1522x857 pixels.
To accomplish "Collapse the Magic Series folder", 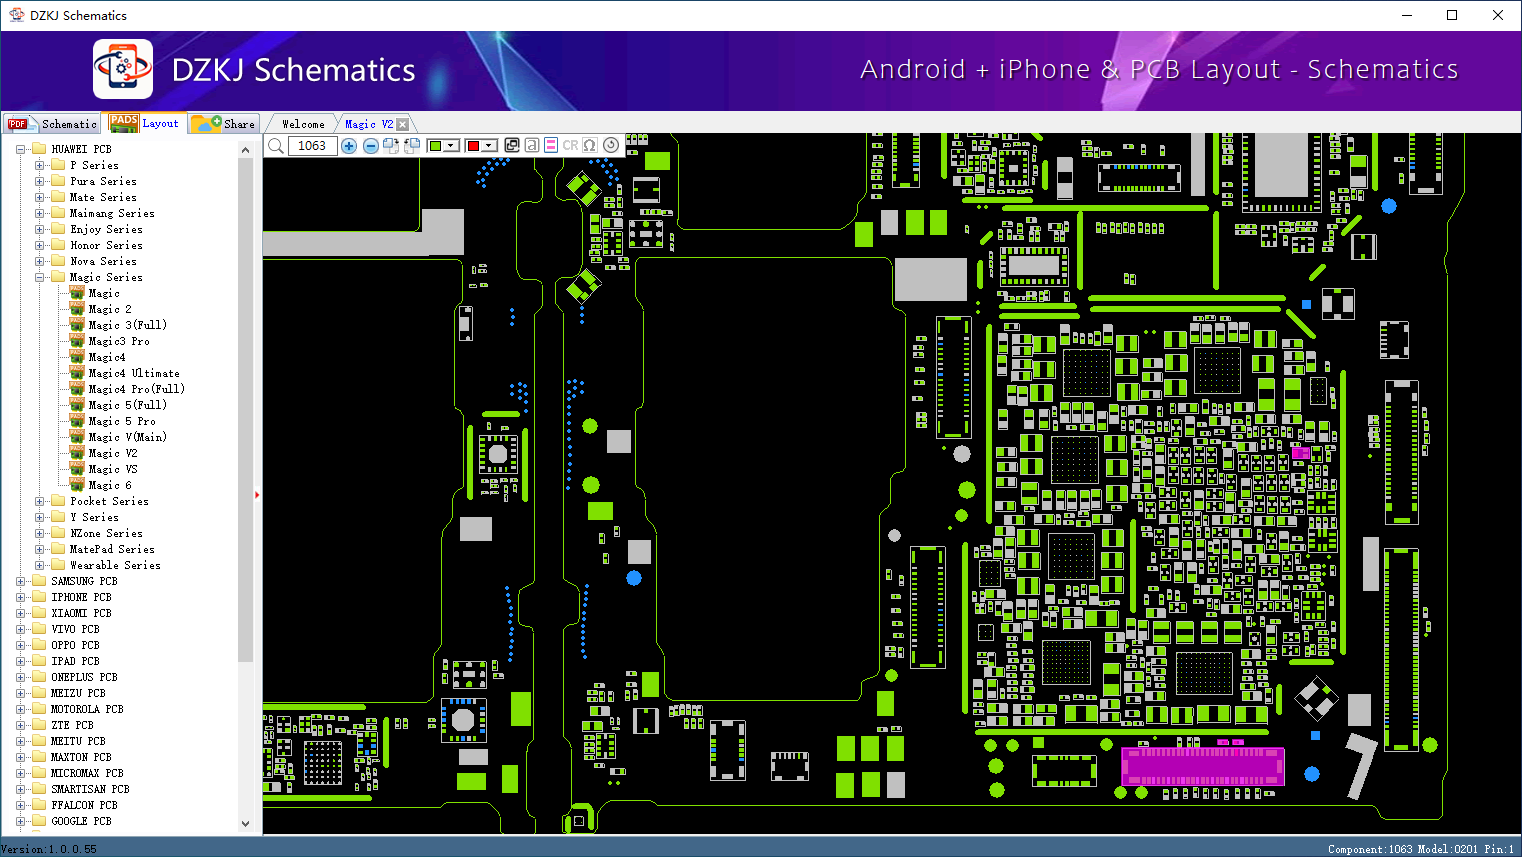I will (40, 277).
